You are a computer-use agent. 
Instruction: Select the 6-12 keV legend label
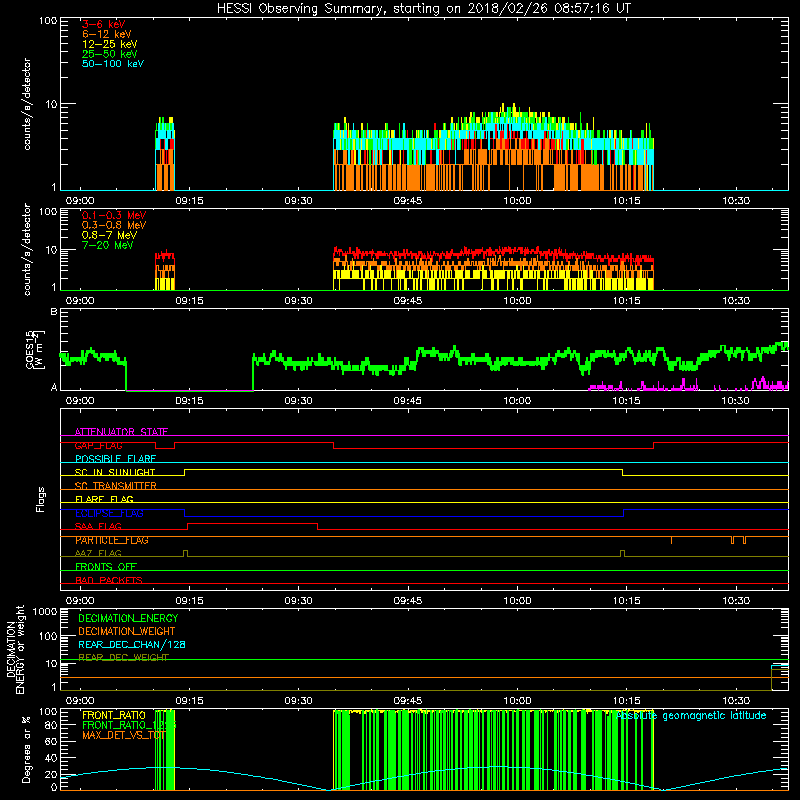[x=107, y=34]
